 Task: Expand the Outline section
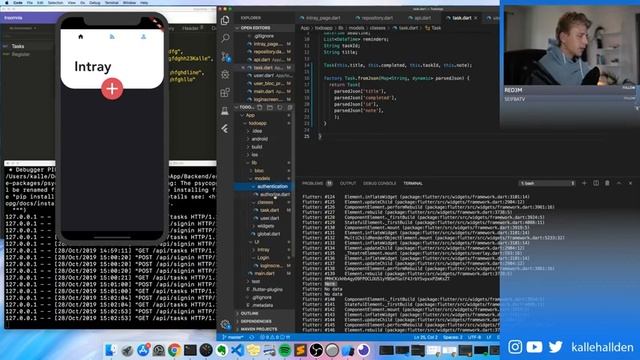[264, 313]
